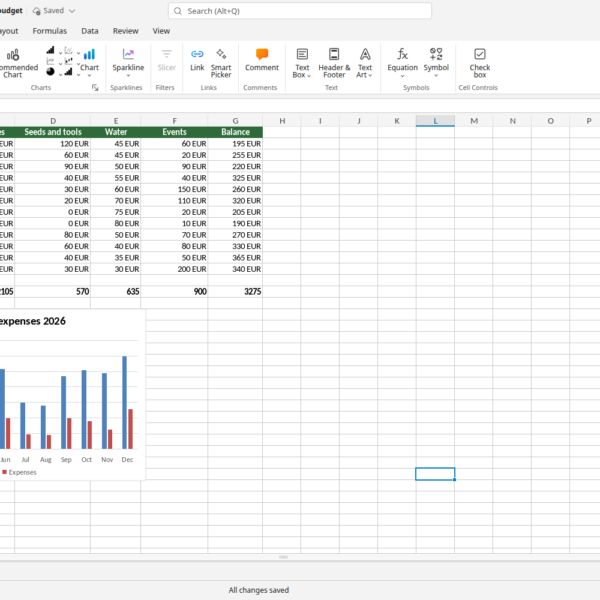Click the blue Dec bar in chart
The image size is (600, 600).
(x=124, y=402)
